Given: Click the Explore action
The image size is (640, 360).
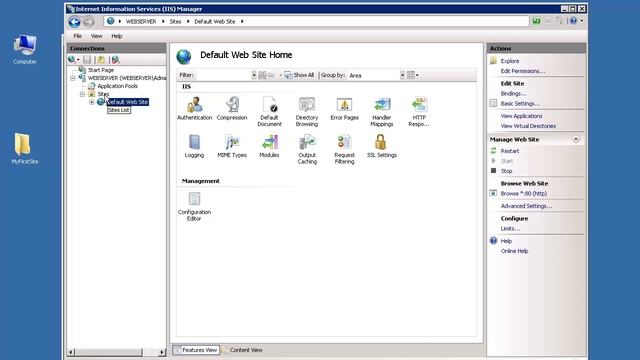Looking at the screenshot, I should click(x=510, y=61).
